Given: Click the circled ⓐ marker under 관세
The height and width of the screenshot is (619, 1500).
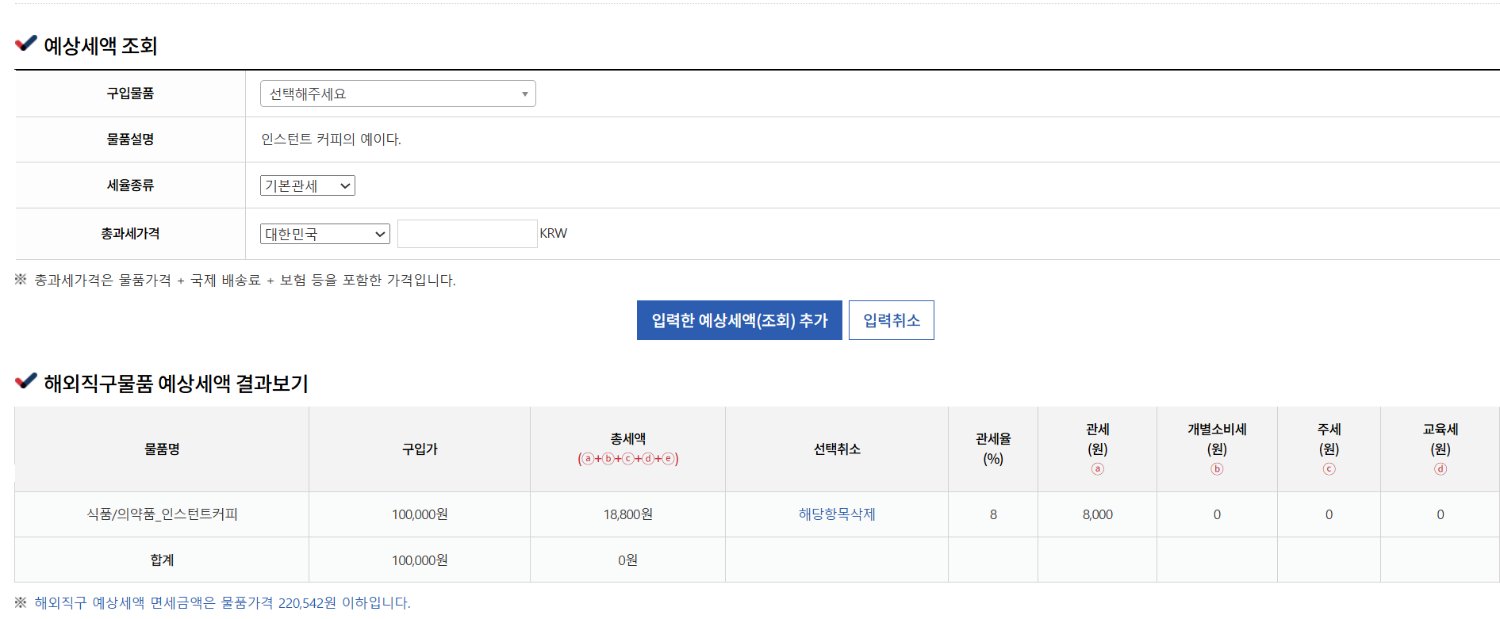Looking at the screenshot, I should 1097,469.
